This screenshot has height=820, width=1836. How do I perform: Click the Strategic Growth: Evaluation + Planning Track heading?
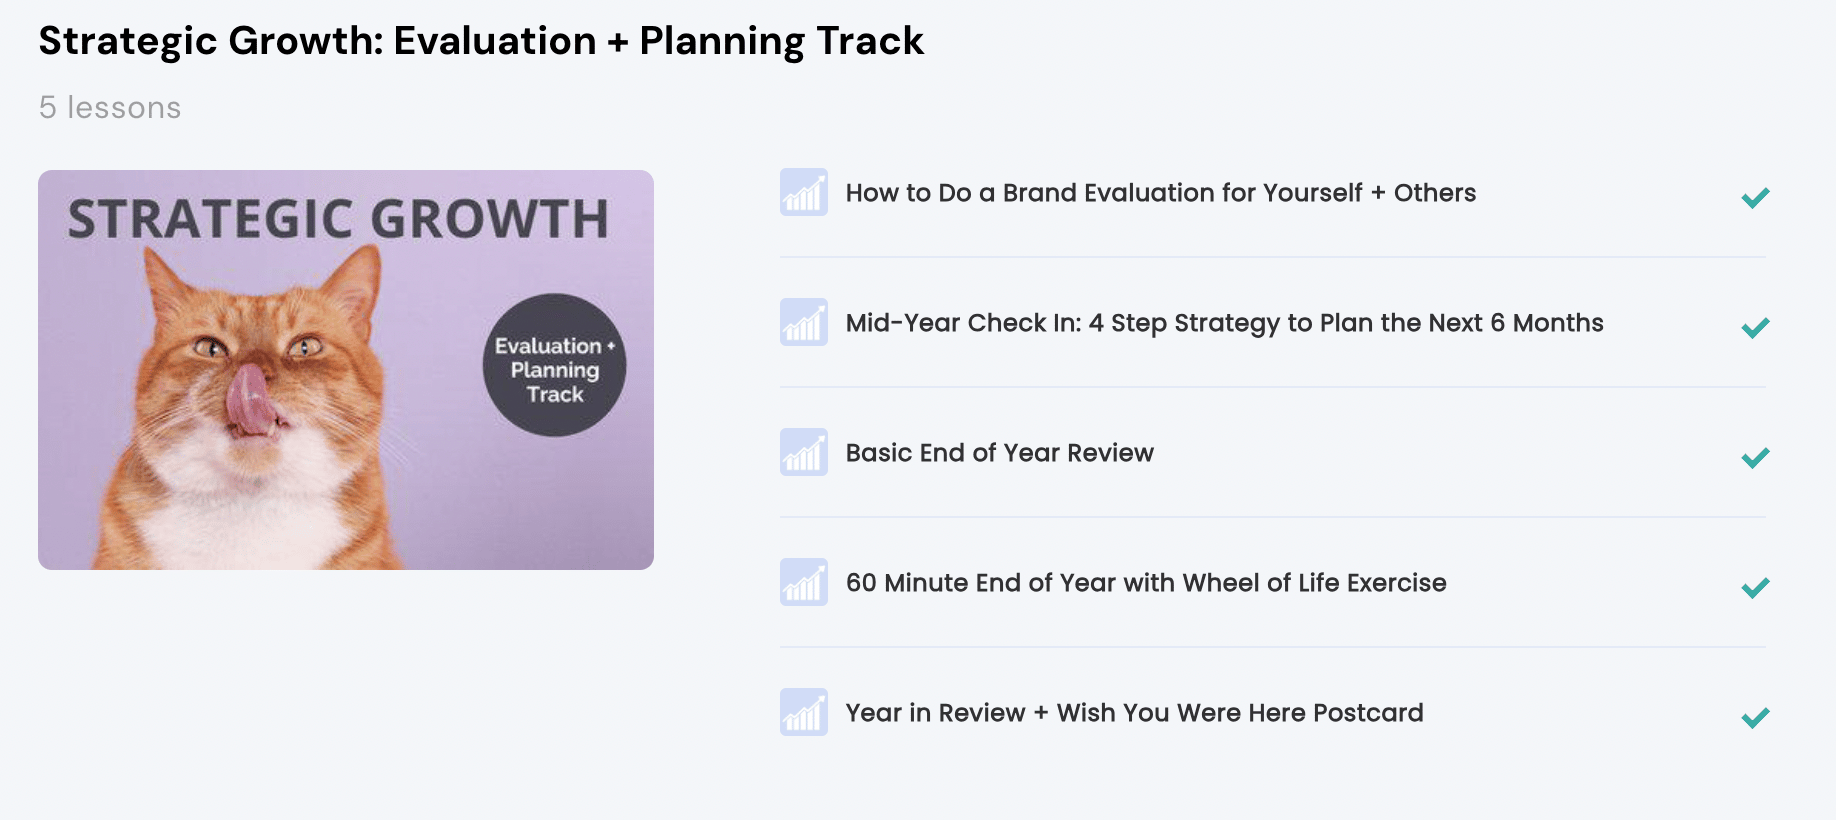(x=481, y=41)
